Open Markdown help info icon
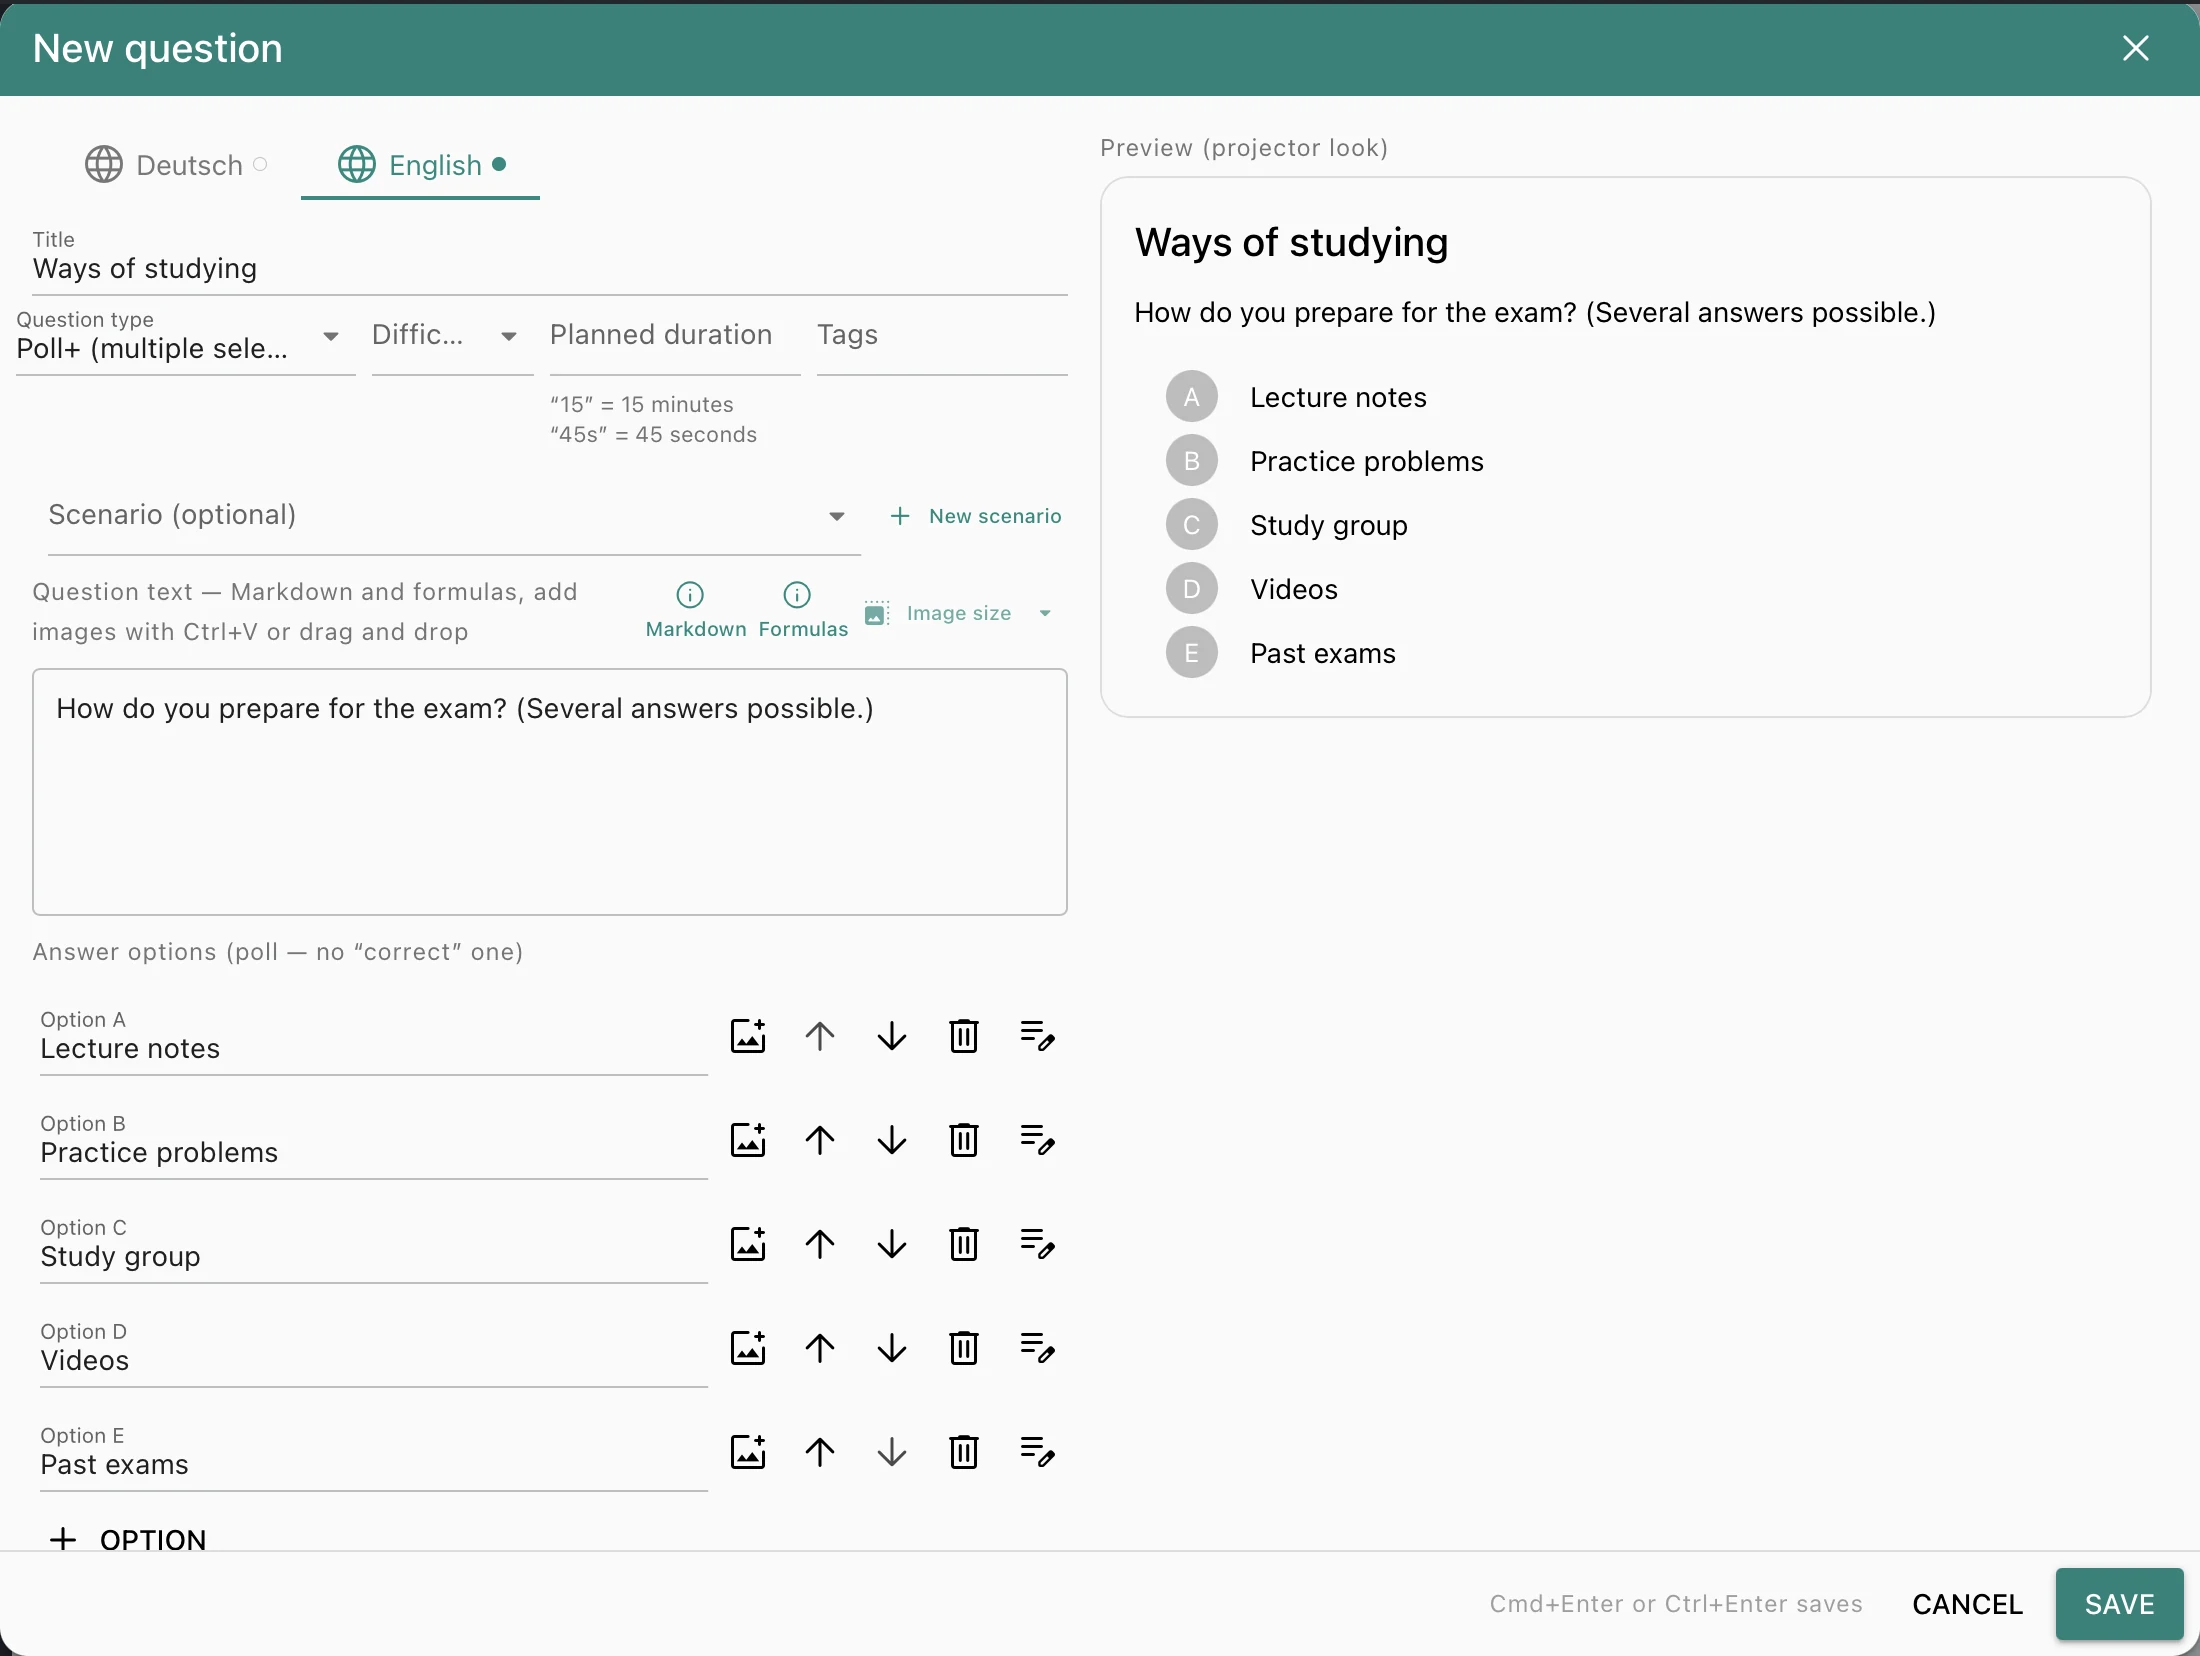2200x1656 pixels. point(690,595)
